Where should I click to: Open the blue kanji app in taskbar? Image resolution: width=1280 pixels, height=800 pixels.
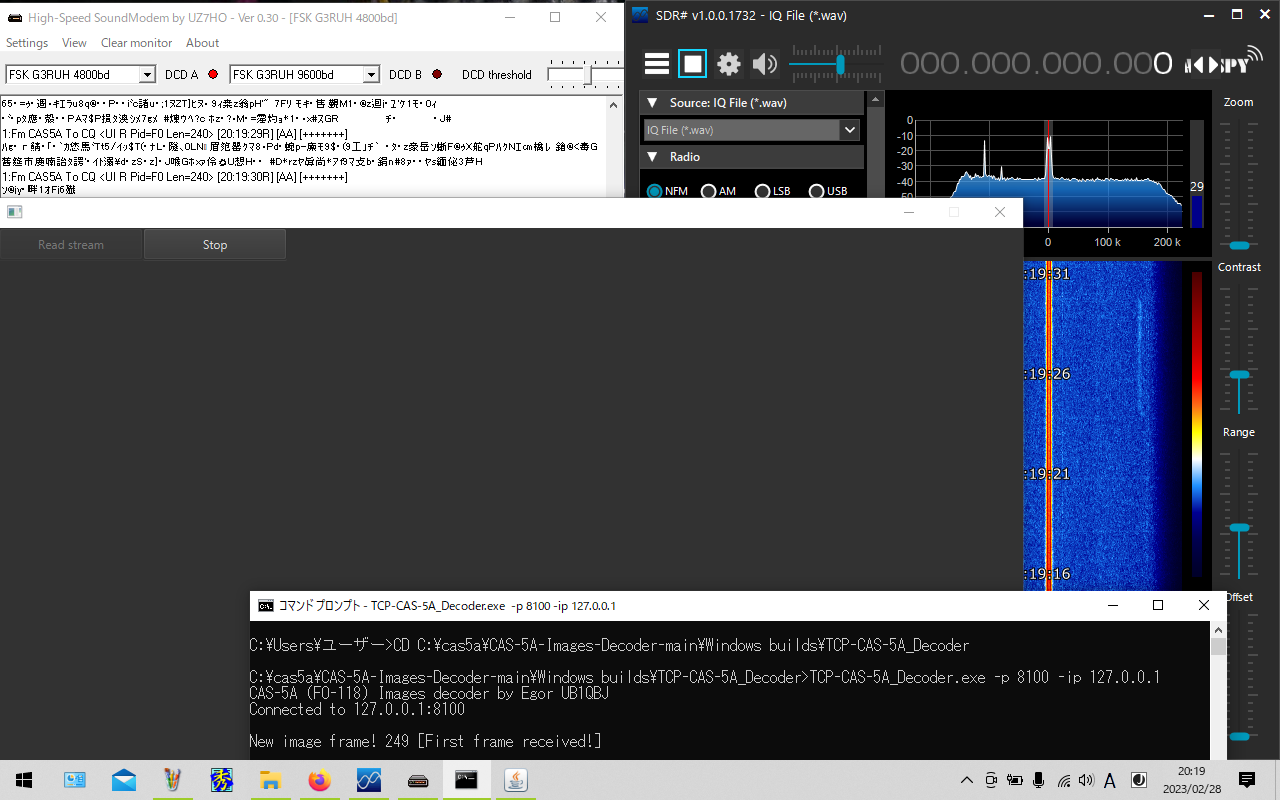point(222,780)
